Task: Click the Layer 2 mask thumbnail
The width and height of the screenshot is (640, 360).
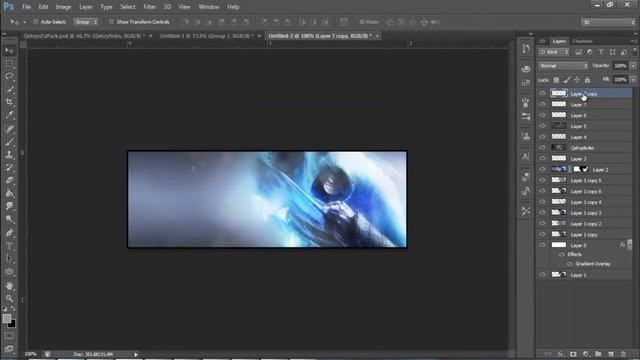Action: 580,169
